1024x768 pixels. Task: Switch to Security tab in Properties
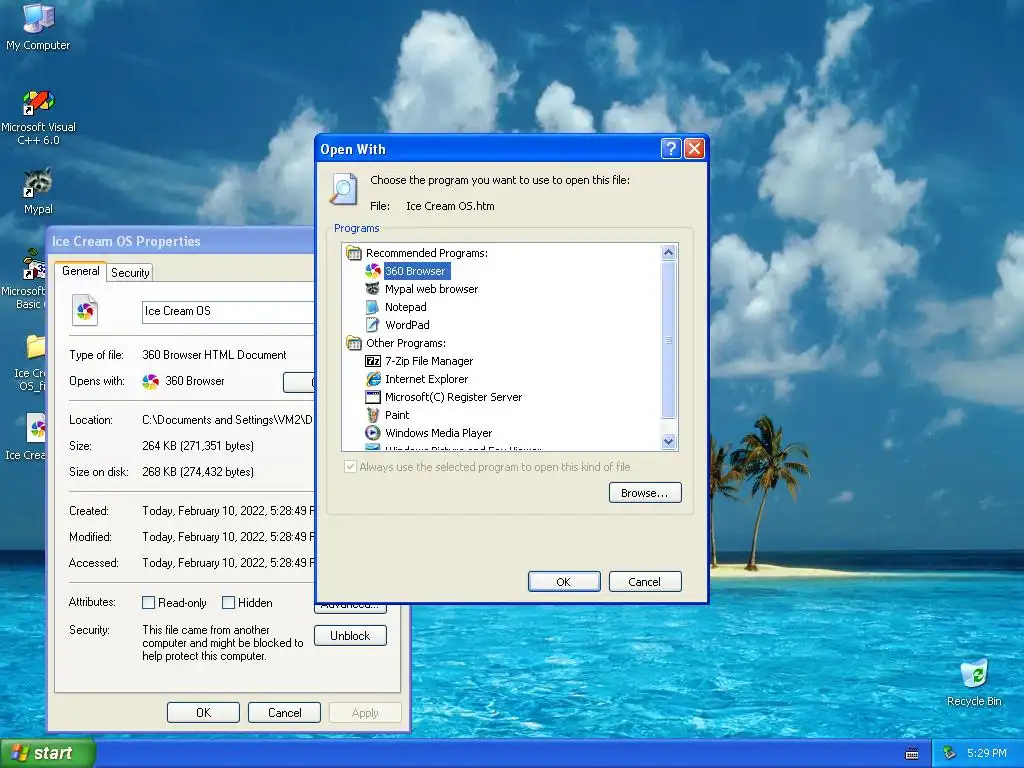(x=130, y=273)
